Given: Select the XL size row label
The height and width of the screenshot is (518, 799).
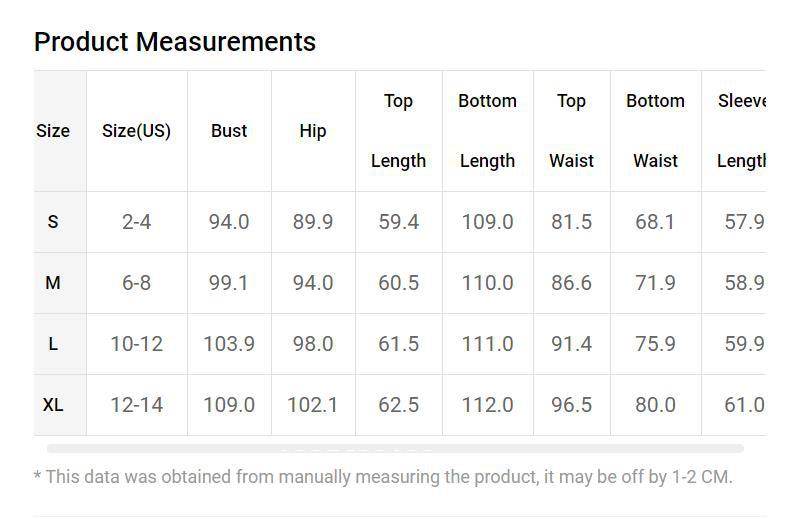Looking at the screenshot, I should pyautogui.click(x=53, y=405).
